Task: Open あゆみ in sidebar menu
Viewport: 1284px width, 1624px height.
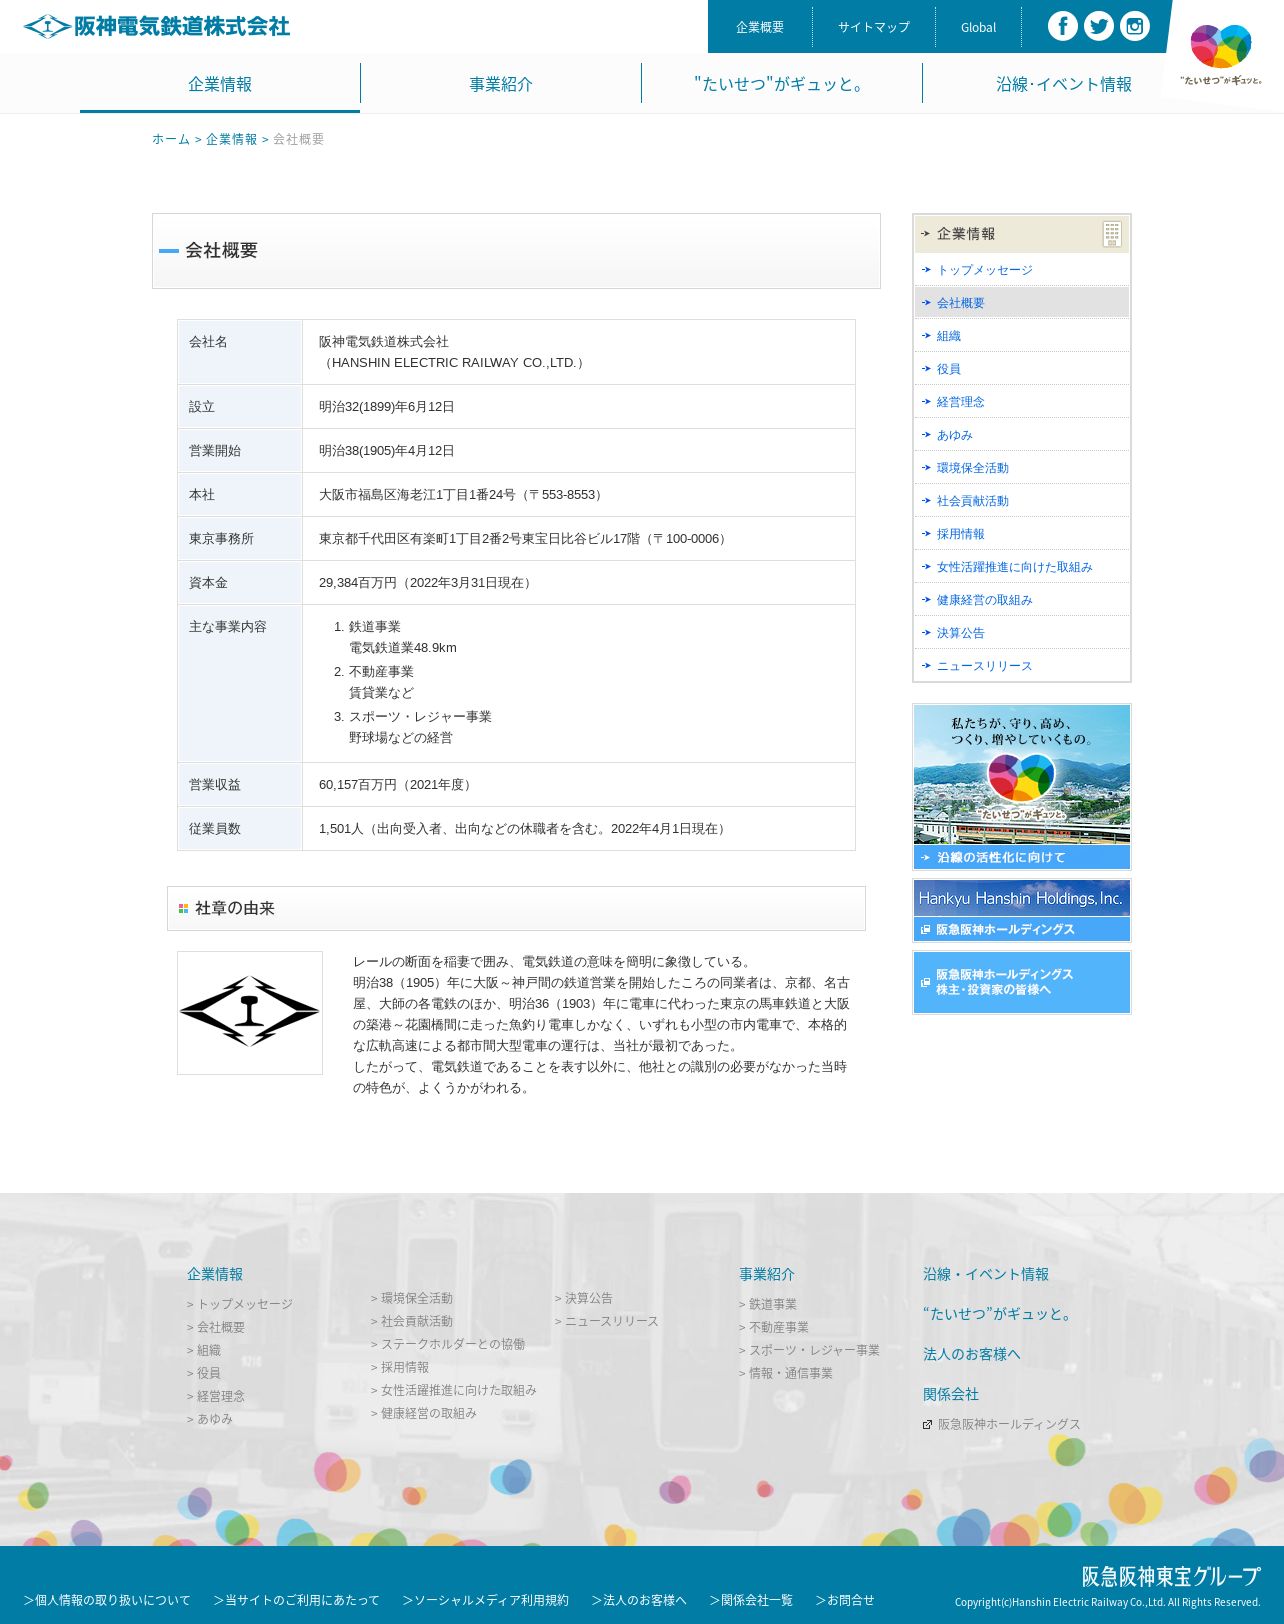Action: (x=1021, y=435)
